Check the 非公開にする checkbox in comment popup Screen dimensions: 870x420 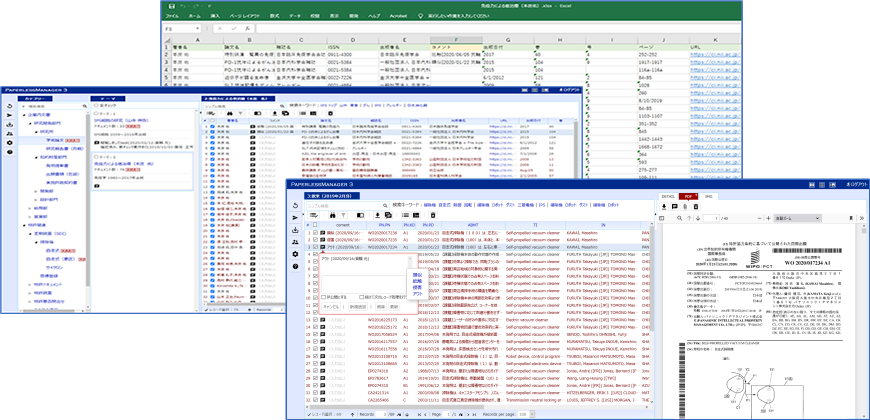click(x=321, y=297)
